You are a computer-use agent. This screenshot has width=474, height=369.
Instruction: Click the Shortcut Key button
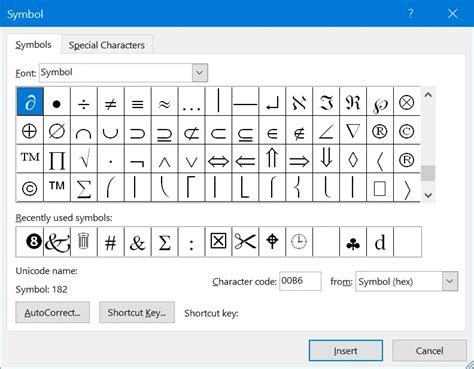click(x=137, y=312)
